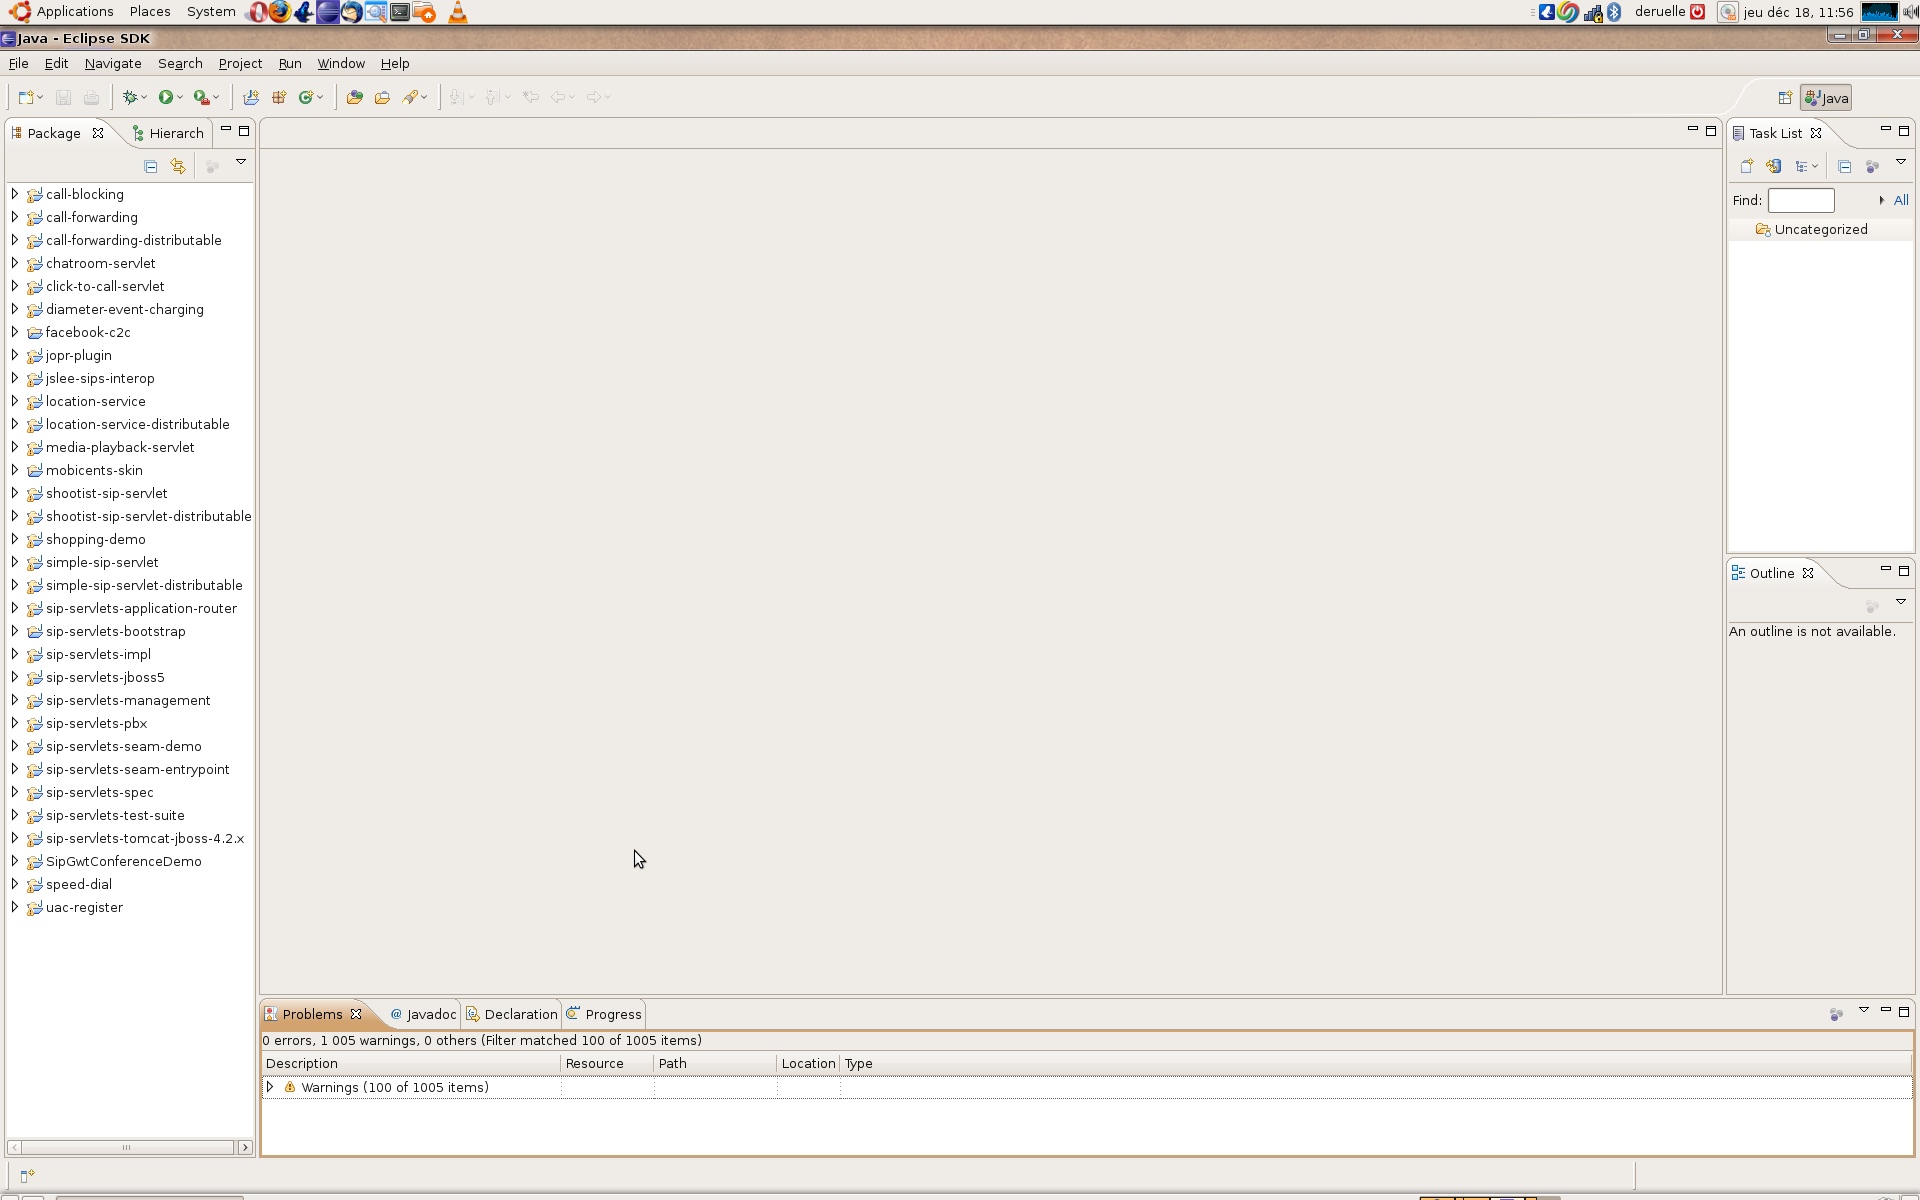The height and width of the screenshot is (1200, 1920).
Task: Maximize the Problems view panel
Action: [x=1904, y=1011]
